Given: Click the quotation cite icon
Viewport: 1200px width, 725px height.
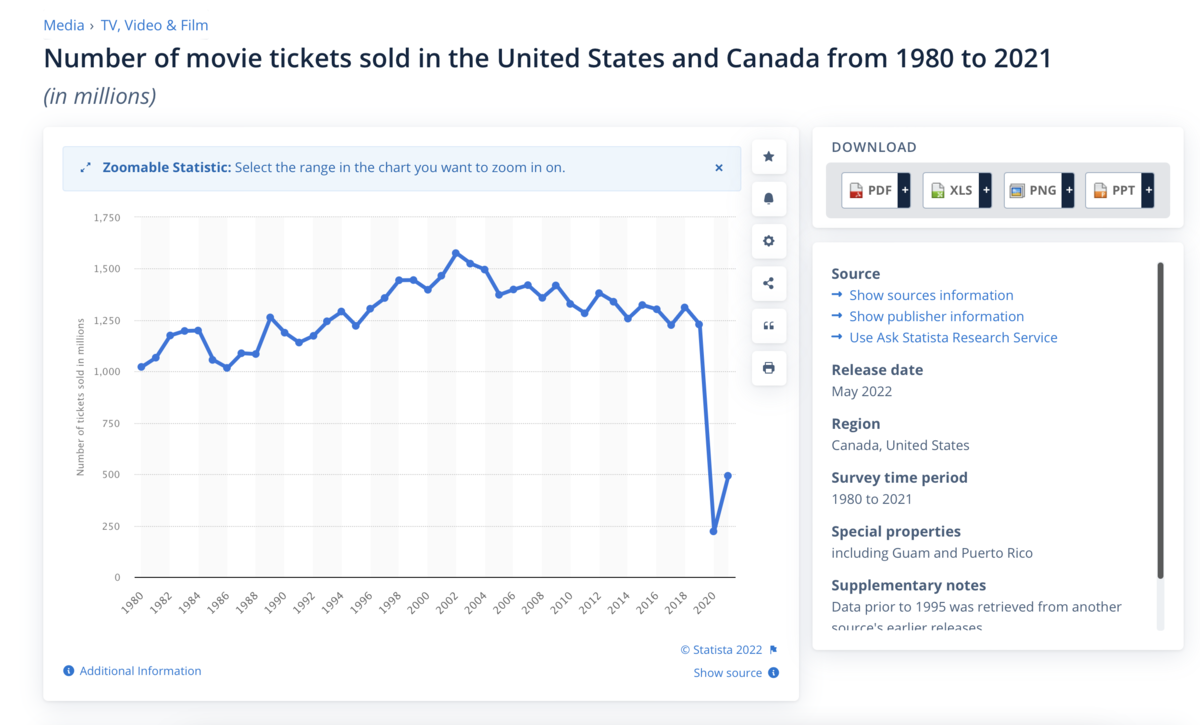Looking at the screenshot, I should pos(768,325).
